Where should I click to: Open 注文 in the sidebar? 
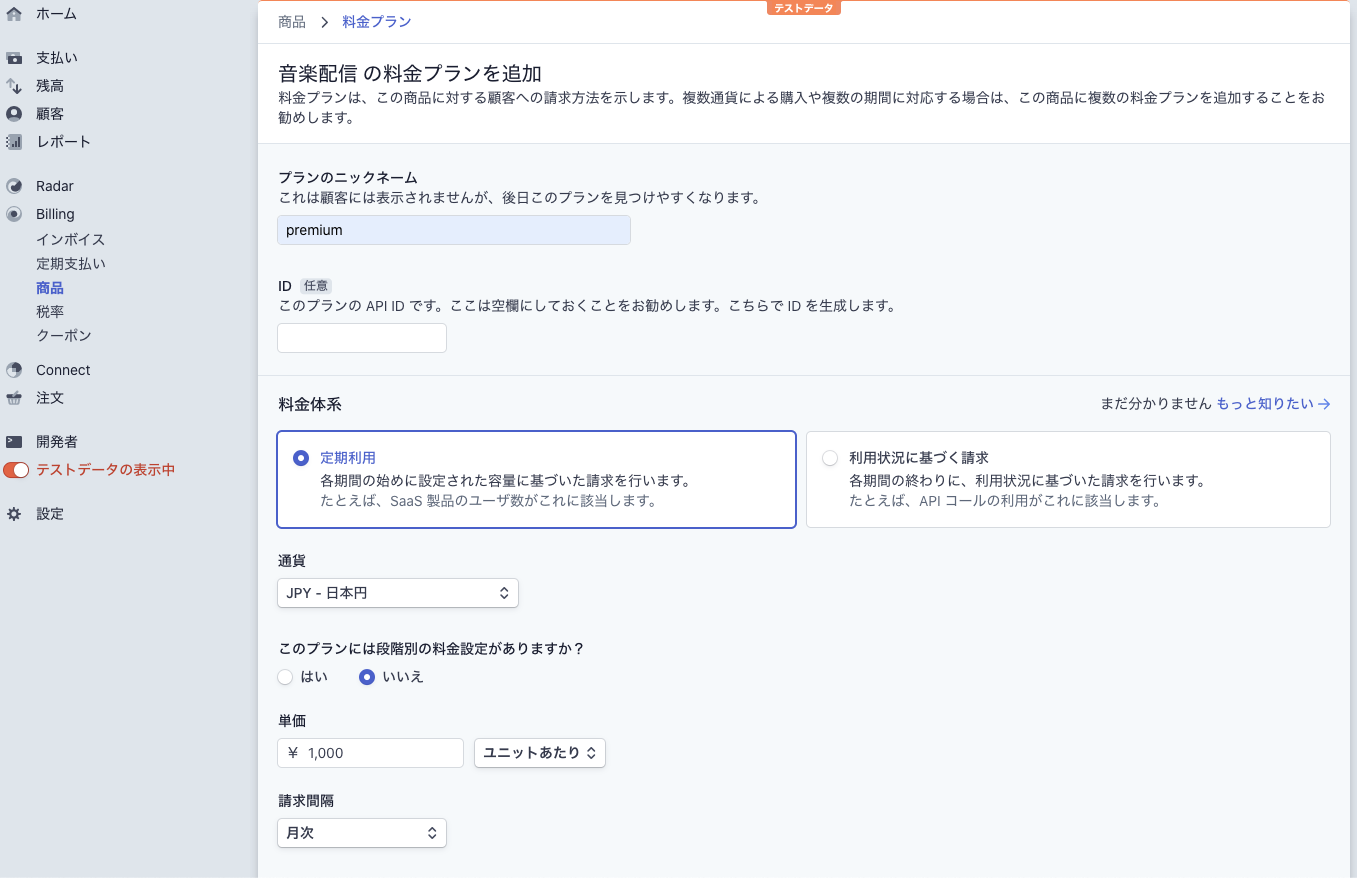click(50, 398)
